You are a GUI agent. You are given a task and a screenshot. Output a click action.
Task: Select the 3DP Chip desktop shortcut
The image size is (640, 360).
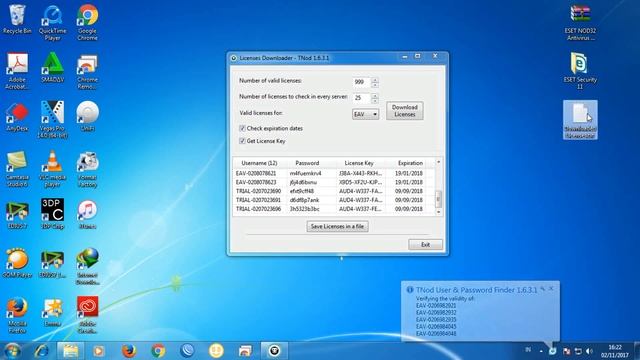pyautogui.click(x=53, y=213)
